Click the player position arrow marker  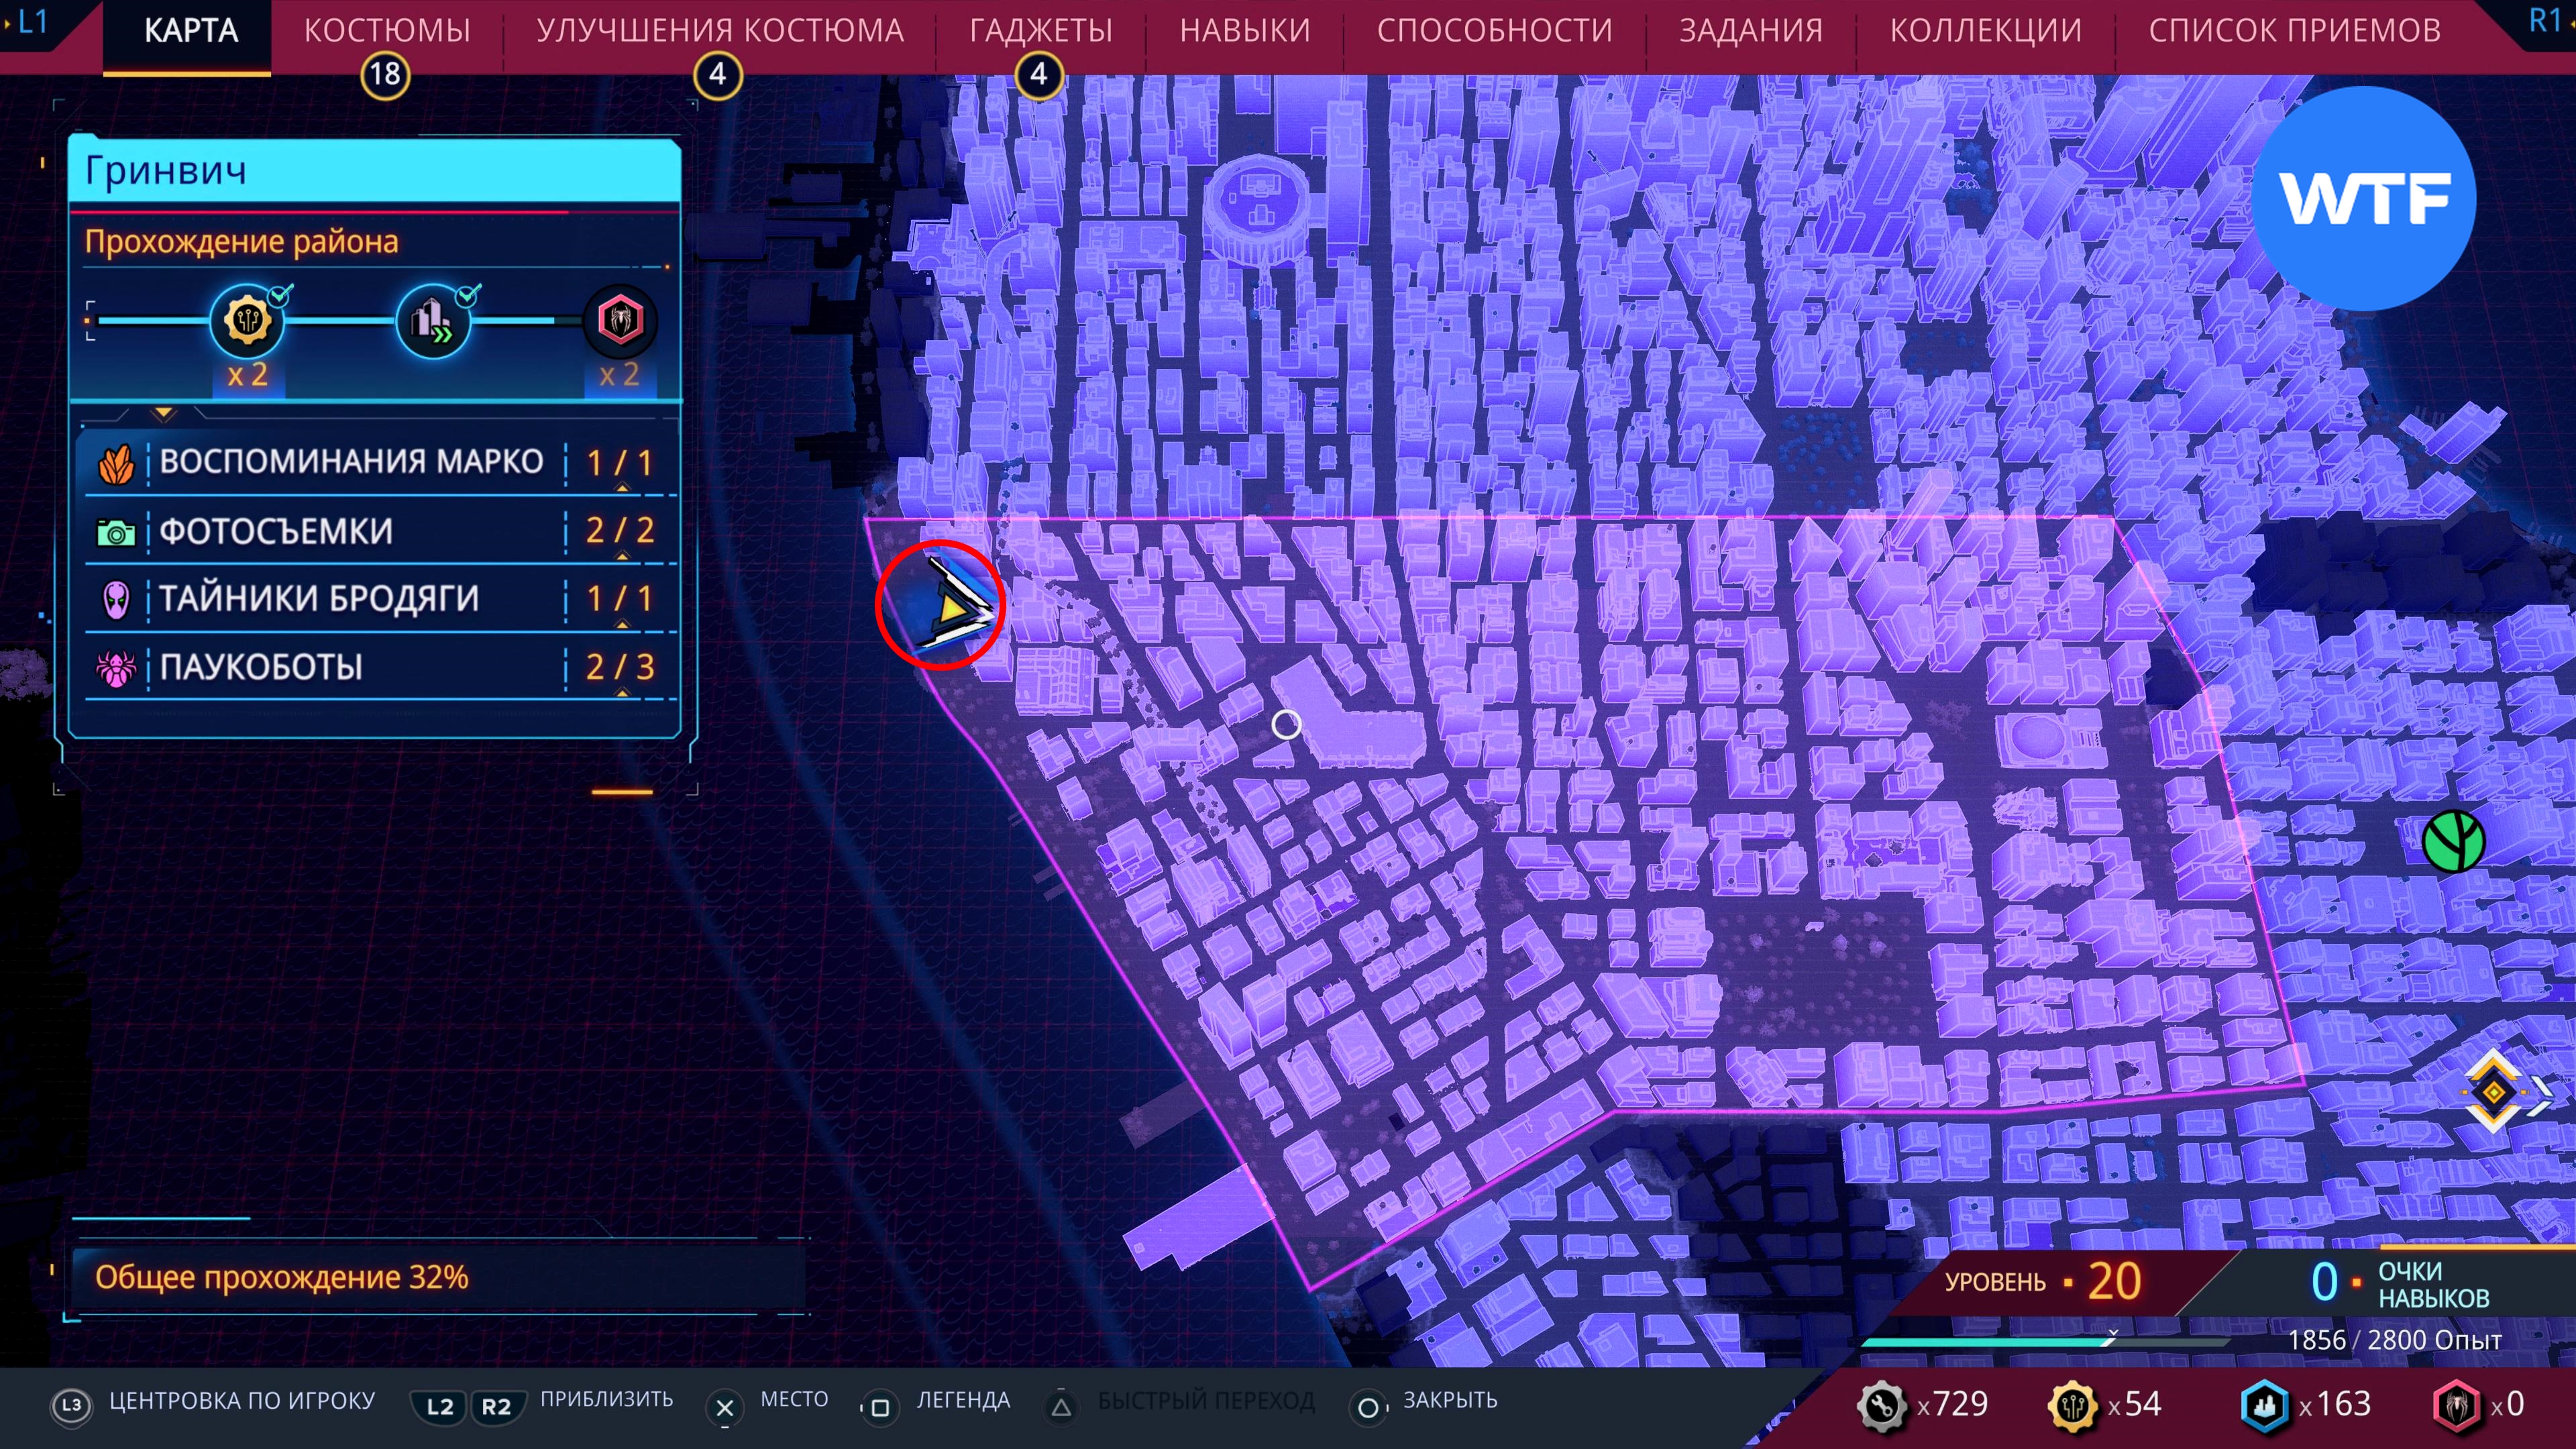click(949, 606)
